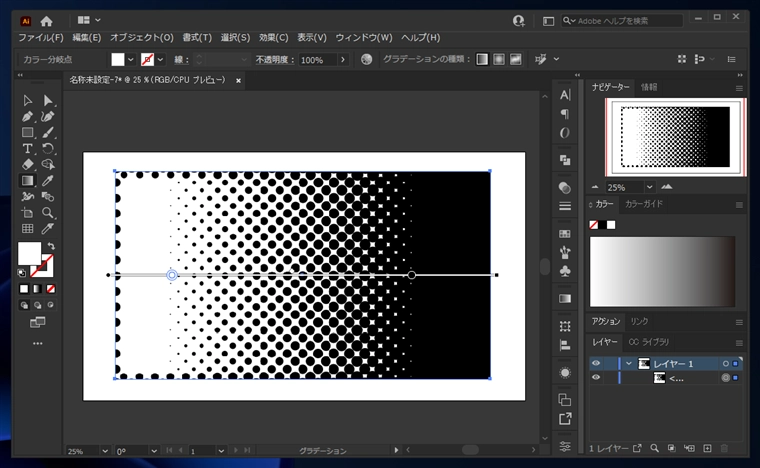
Task: Open the ファイル(F) menu
Action: (41, 37)
